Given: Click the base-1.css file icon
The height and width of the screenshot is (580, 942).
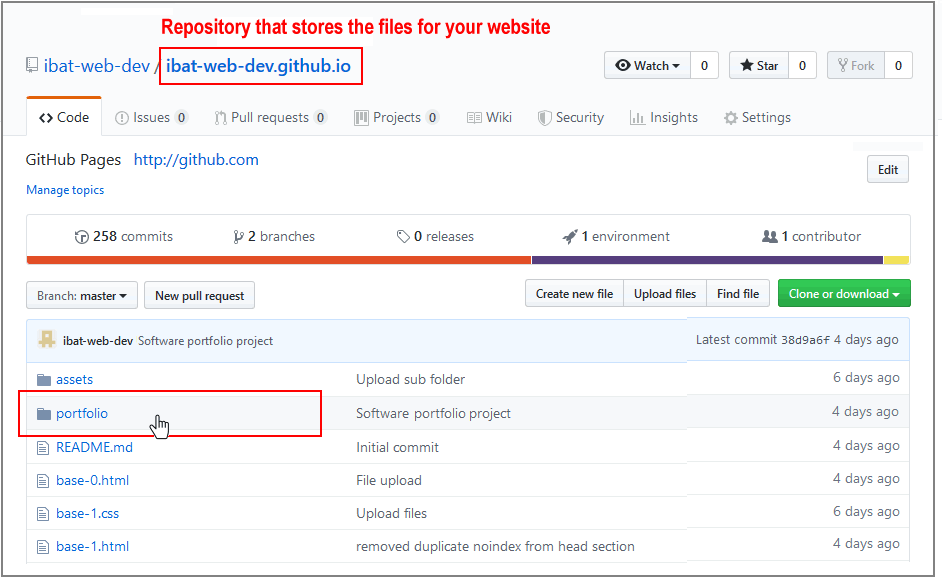Looking at the screenshot, I should (43, 514).
